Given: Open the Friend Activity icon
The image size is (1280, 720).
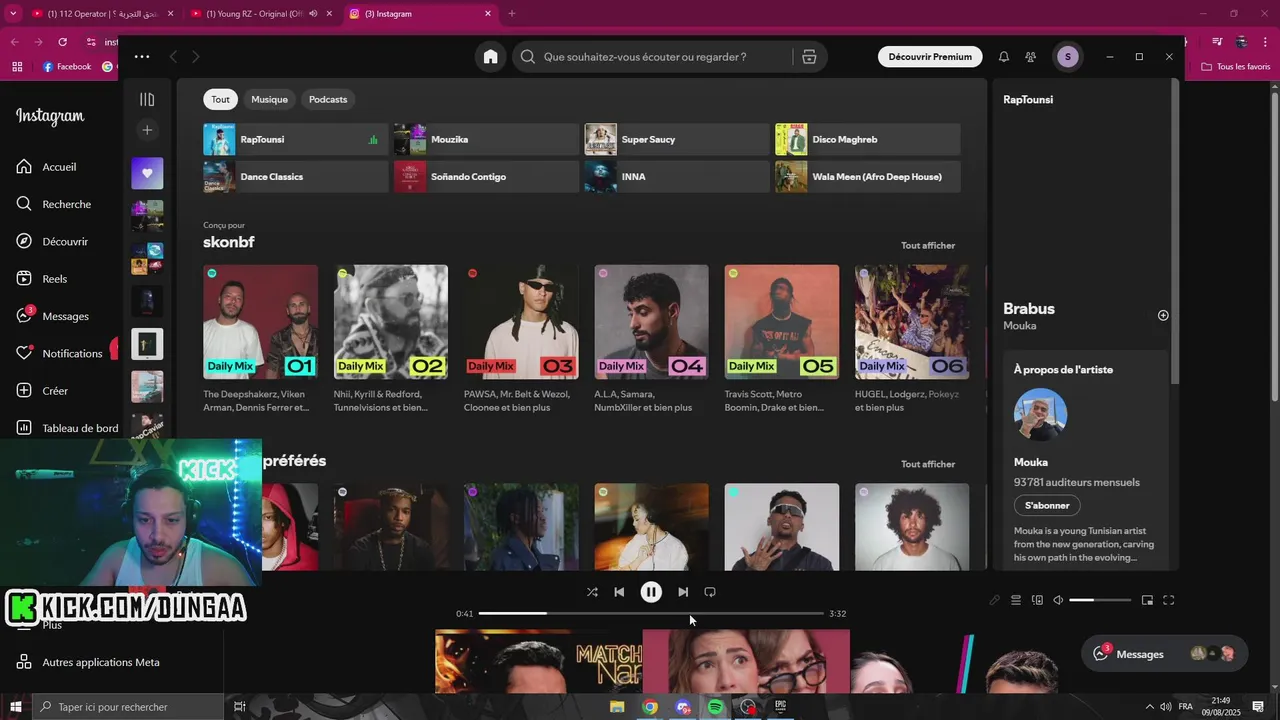Looking at the screenshot, I should click(1031, 57).
